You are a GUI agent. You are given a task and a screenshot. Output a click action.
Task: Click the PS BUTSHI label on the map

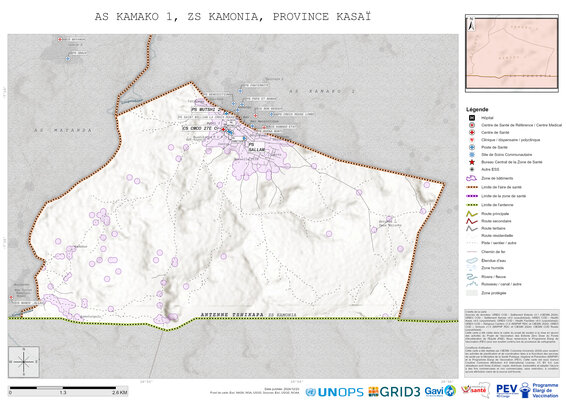coord(205,109)
